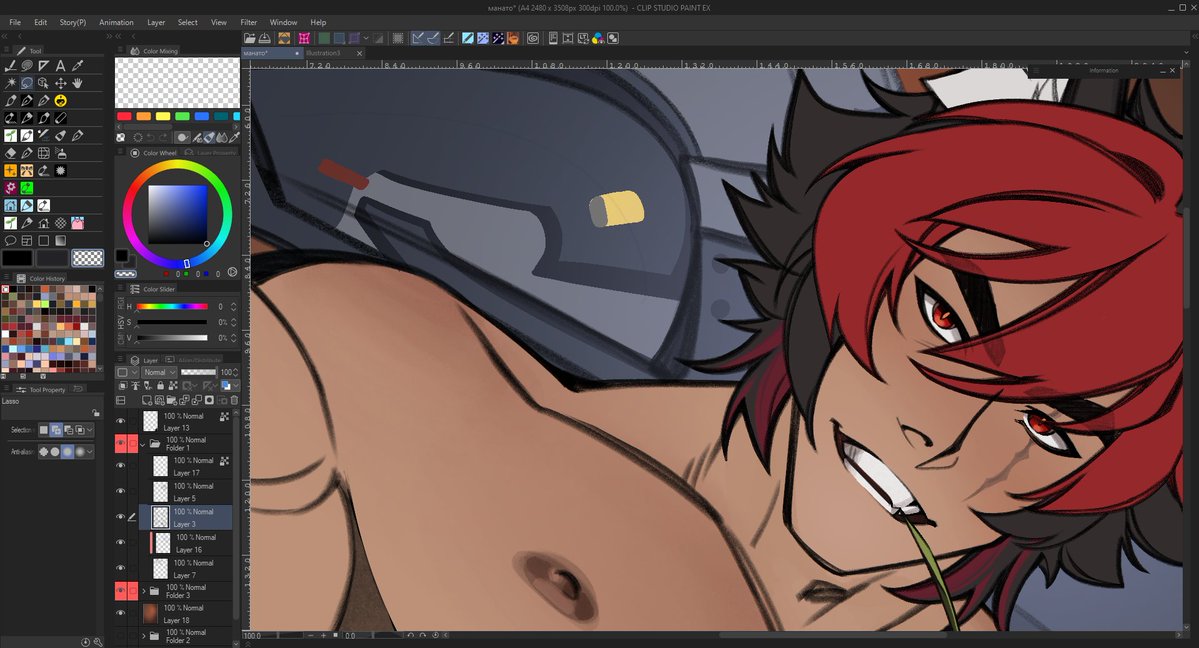
Task: Open the Selection mode dropdown arrow
Action: point(90,430)
